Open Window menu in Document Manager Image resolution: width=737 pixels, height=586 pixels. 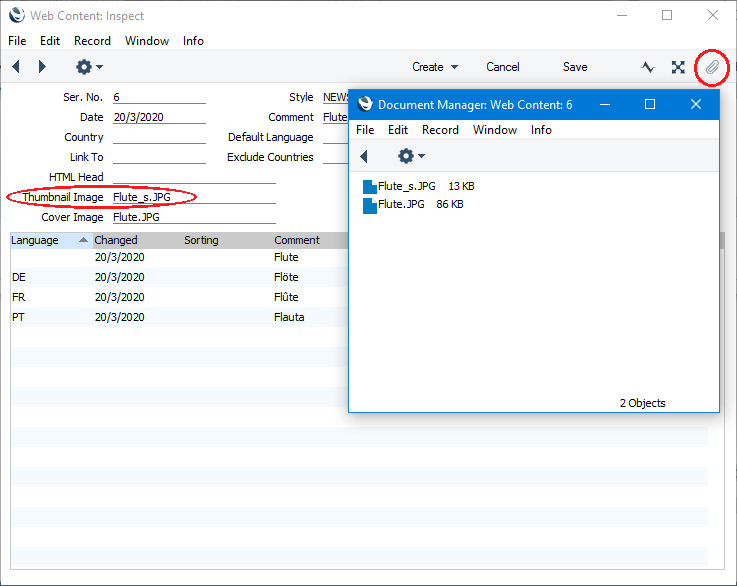click(494, 130)
